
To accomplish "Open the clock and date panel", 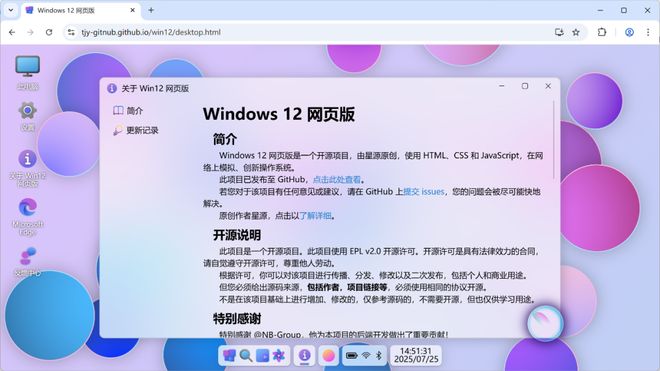I will (416, 355).
